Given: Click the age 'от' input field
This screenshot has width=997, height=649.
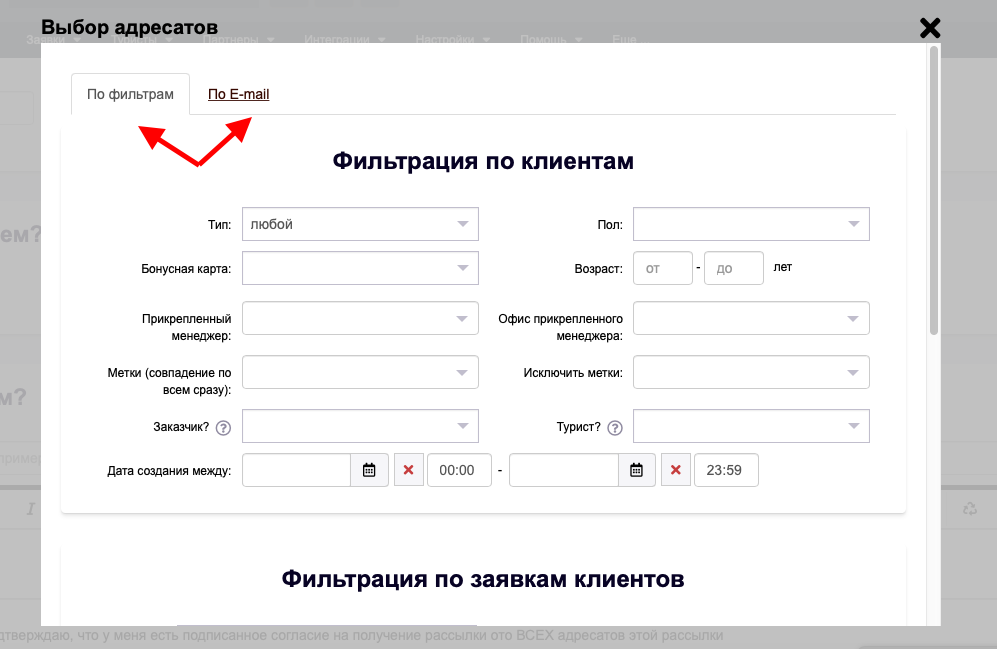Looking at the screenshot, I should point(663,268).
